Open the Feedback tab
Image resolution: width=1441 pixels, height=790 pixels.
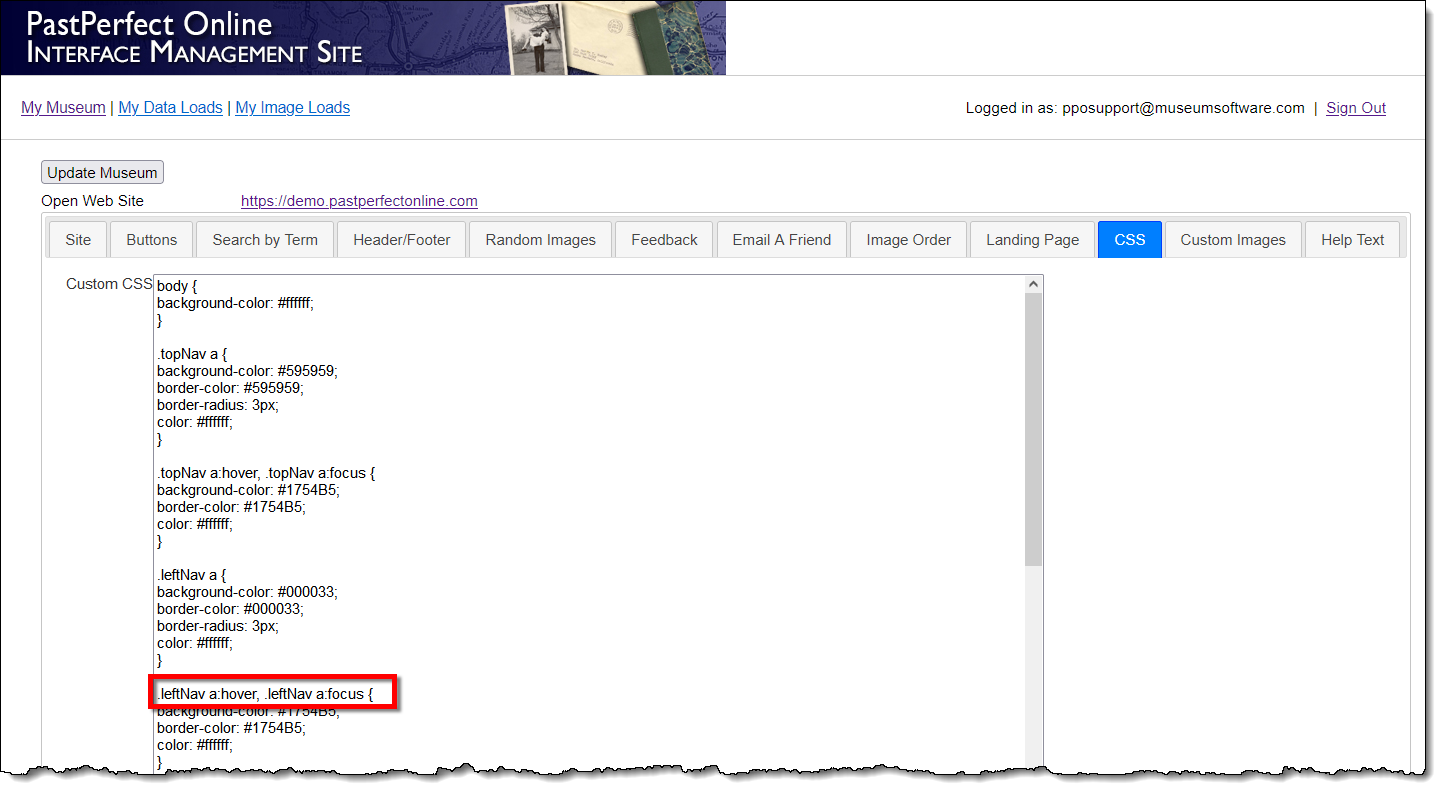click(x=663, y=239)
